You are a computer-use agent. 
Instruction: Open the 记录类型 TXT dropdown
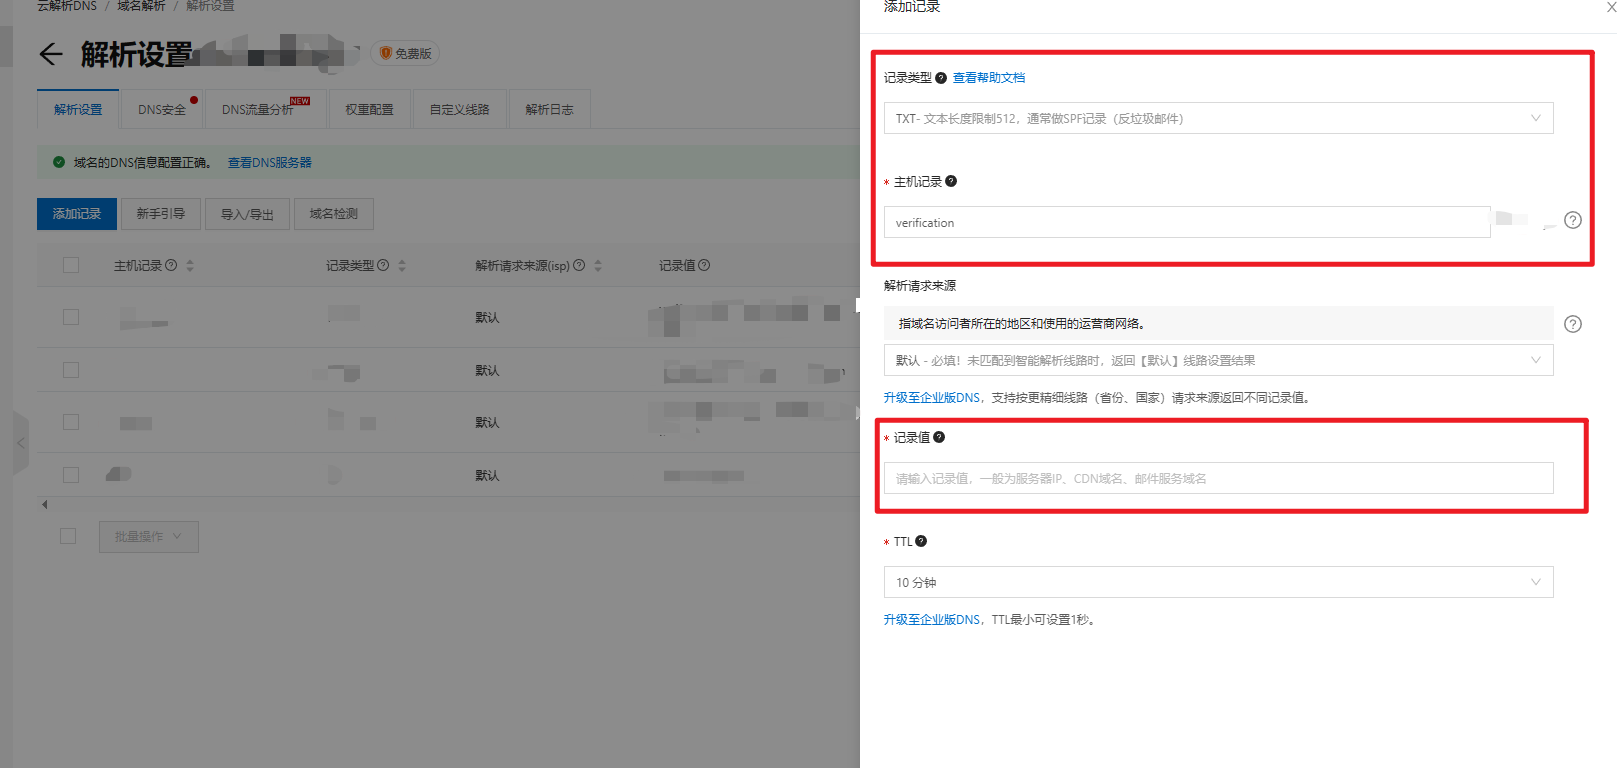point(1218,118)
